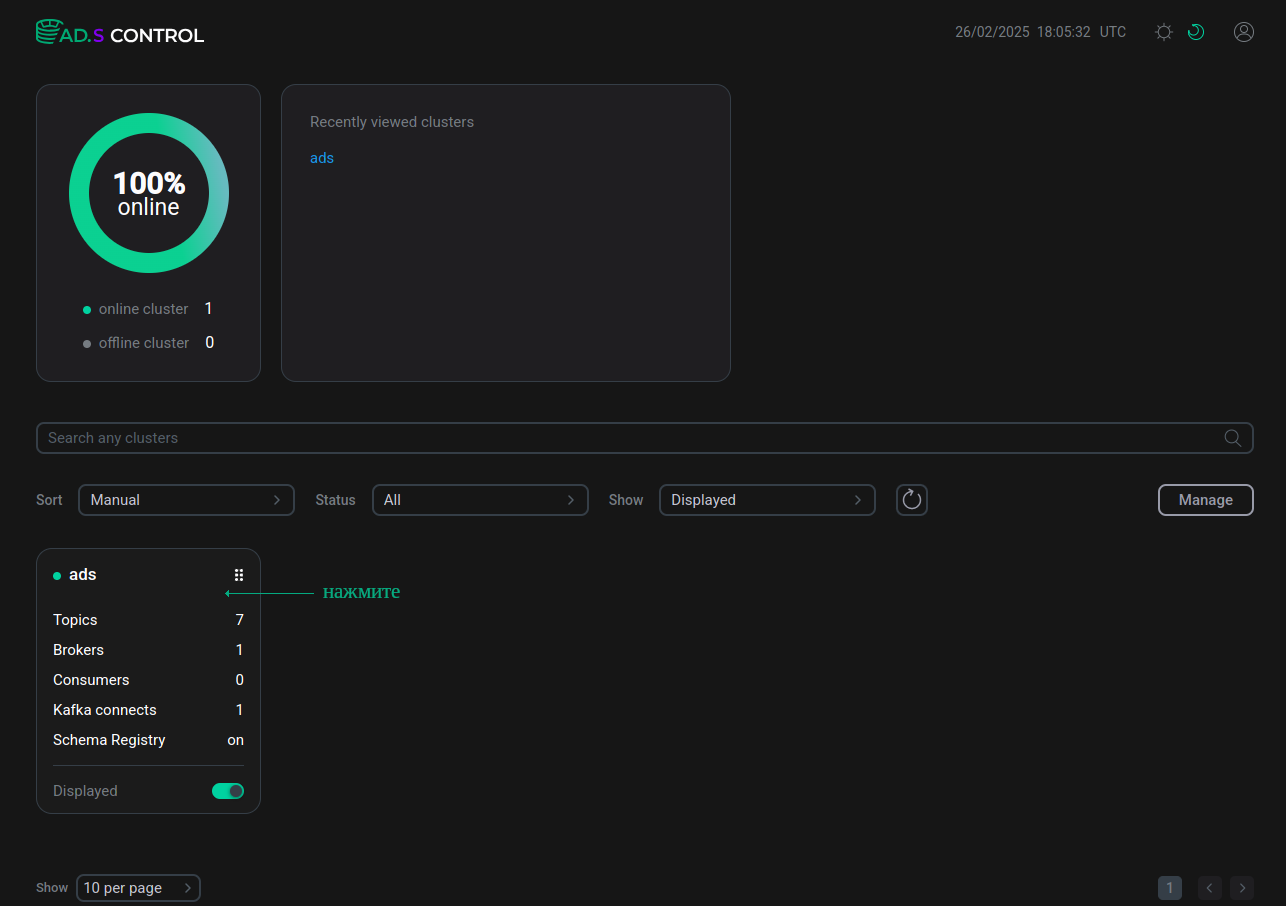Viewport: 1286px width, 906px height.
Task: Click the green status dot beside ads
Action: pyautogui.click(x=57, y=576)
